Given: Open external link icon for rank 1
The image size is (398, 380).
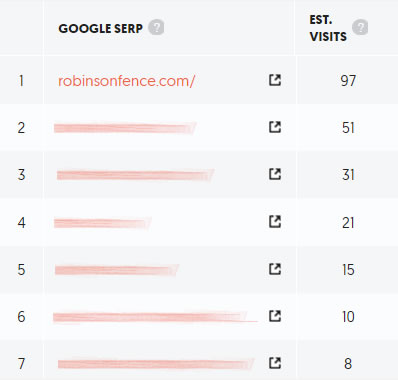Looking at the screenshot, I should pyautogui.click(x=275, y=80).
